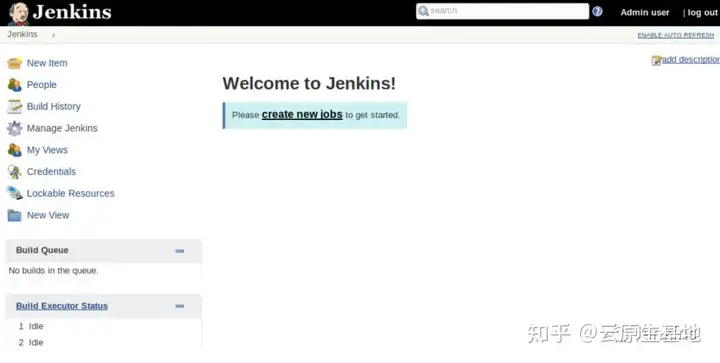Viewport: 720px width, 363px height.
Task: Click the My Views icon
Action: point(14,150)
